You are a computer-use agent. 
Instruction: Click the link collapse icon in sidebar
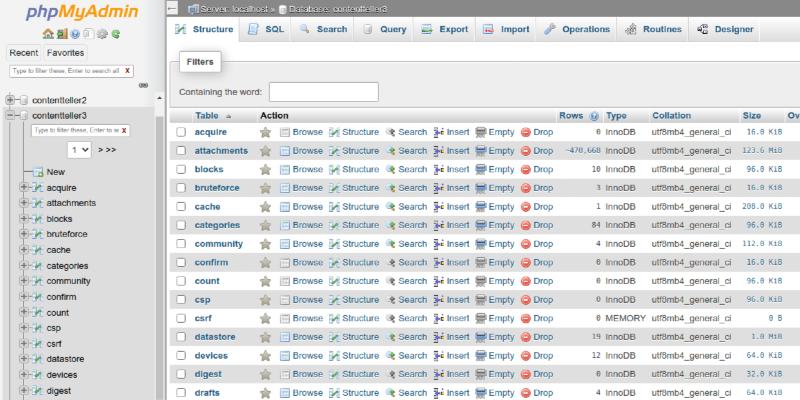[x=144, y=85]
